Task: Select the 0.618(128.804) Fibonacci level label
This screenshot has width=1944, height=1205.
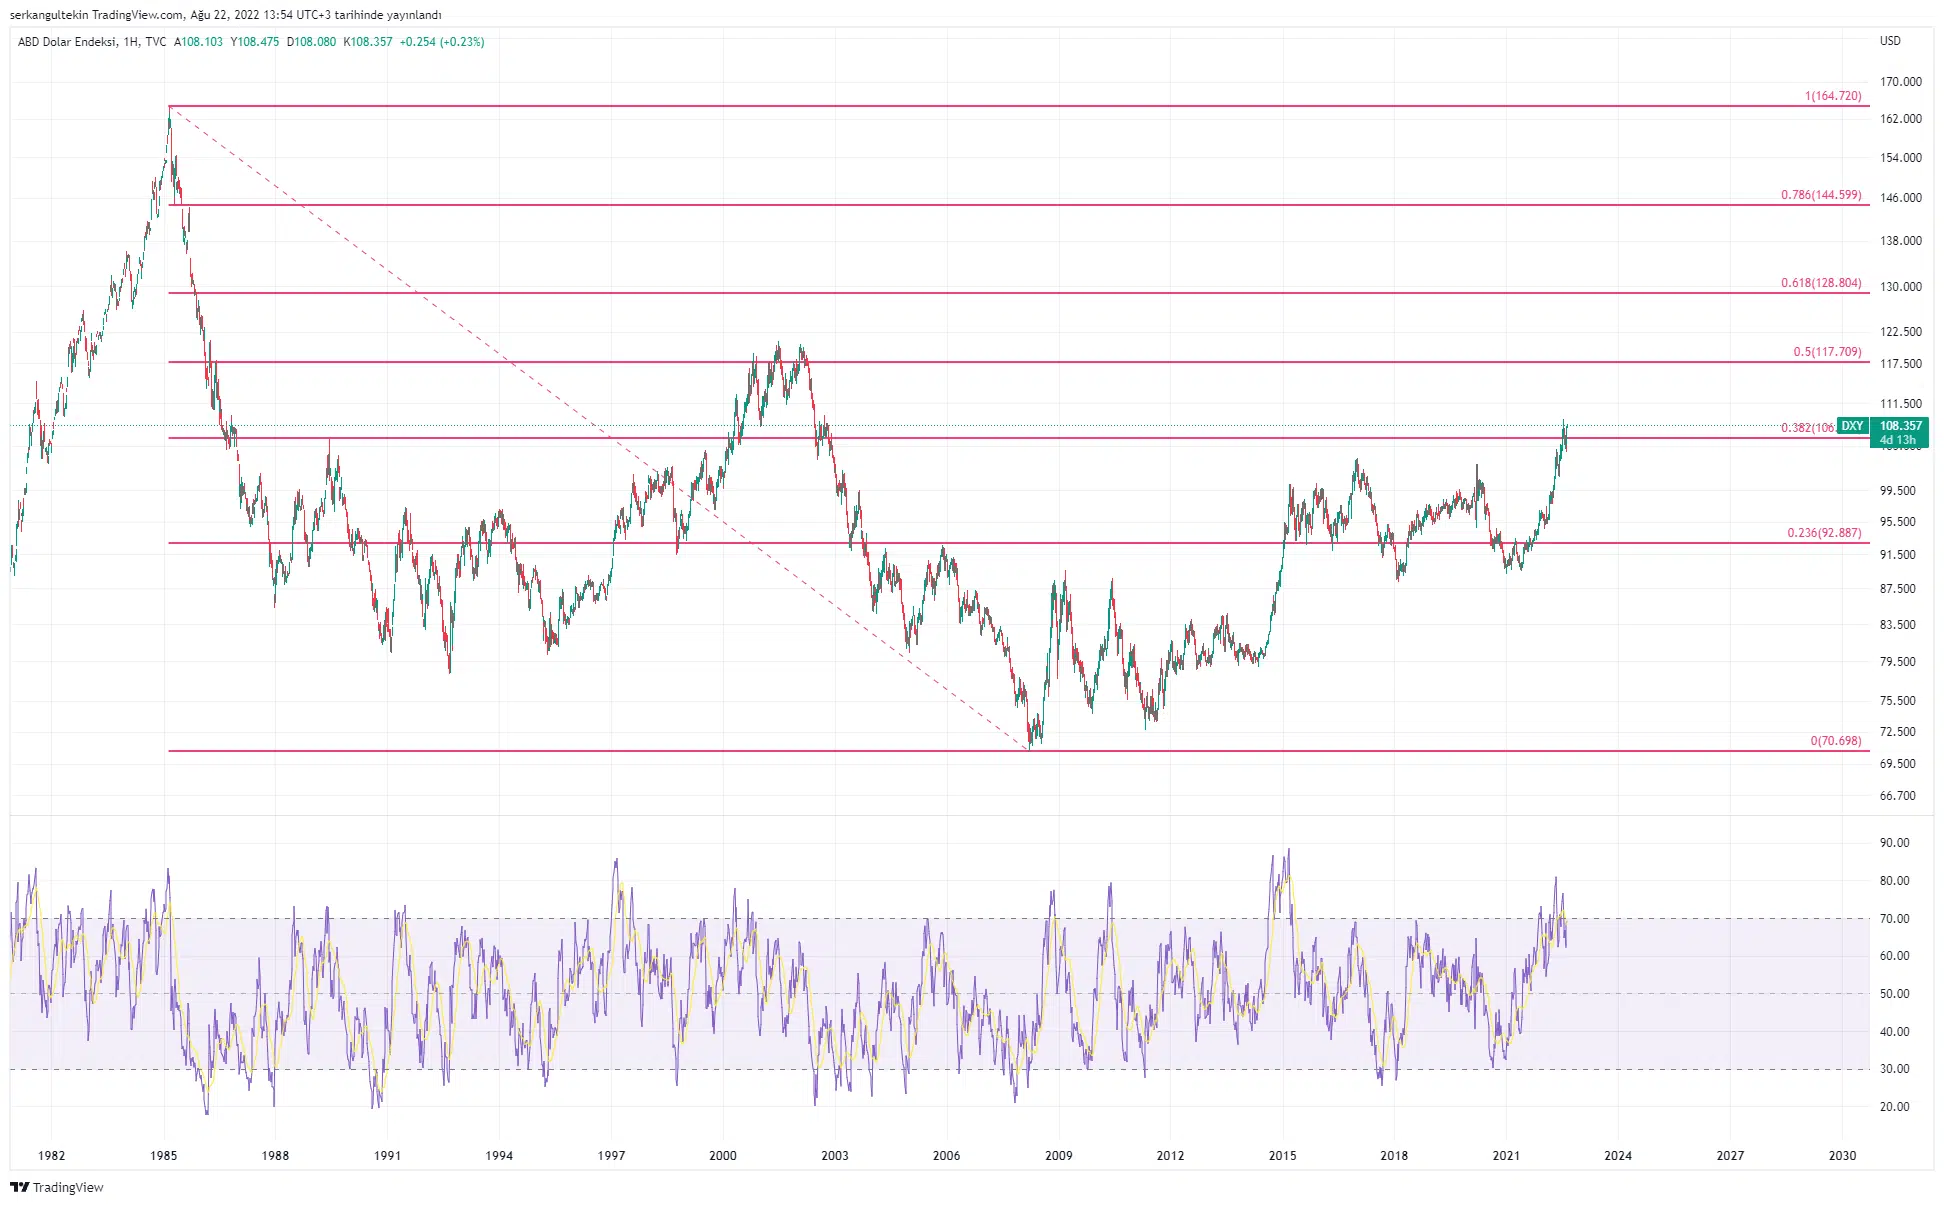Action: click(1820, 283)
